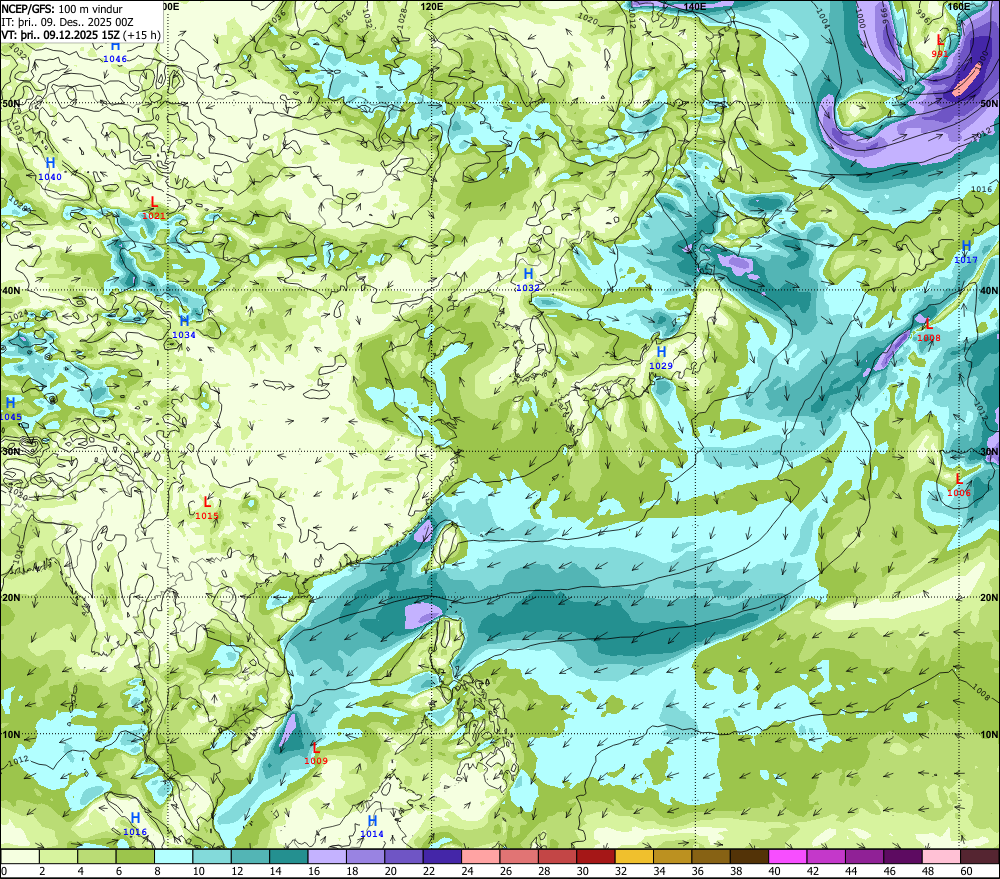This screenshot has width=1000, height=879.
Task: Select the H 1014 high pressure marker
Action: point(372,827)
